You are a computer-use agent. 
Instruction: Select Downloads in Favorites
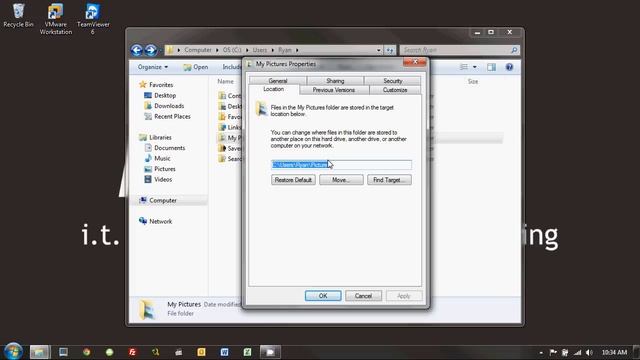click(169, 106)
